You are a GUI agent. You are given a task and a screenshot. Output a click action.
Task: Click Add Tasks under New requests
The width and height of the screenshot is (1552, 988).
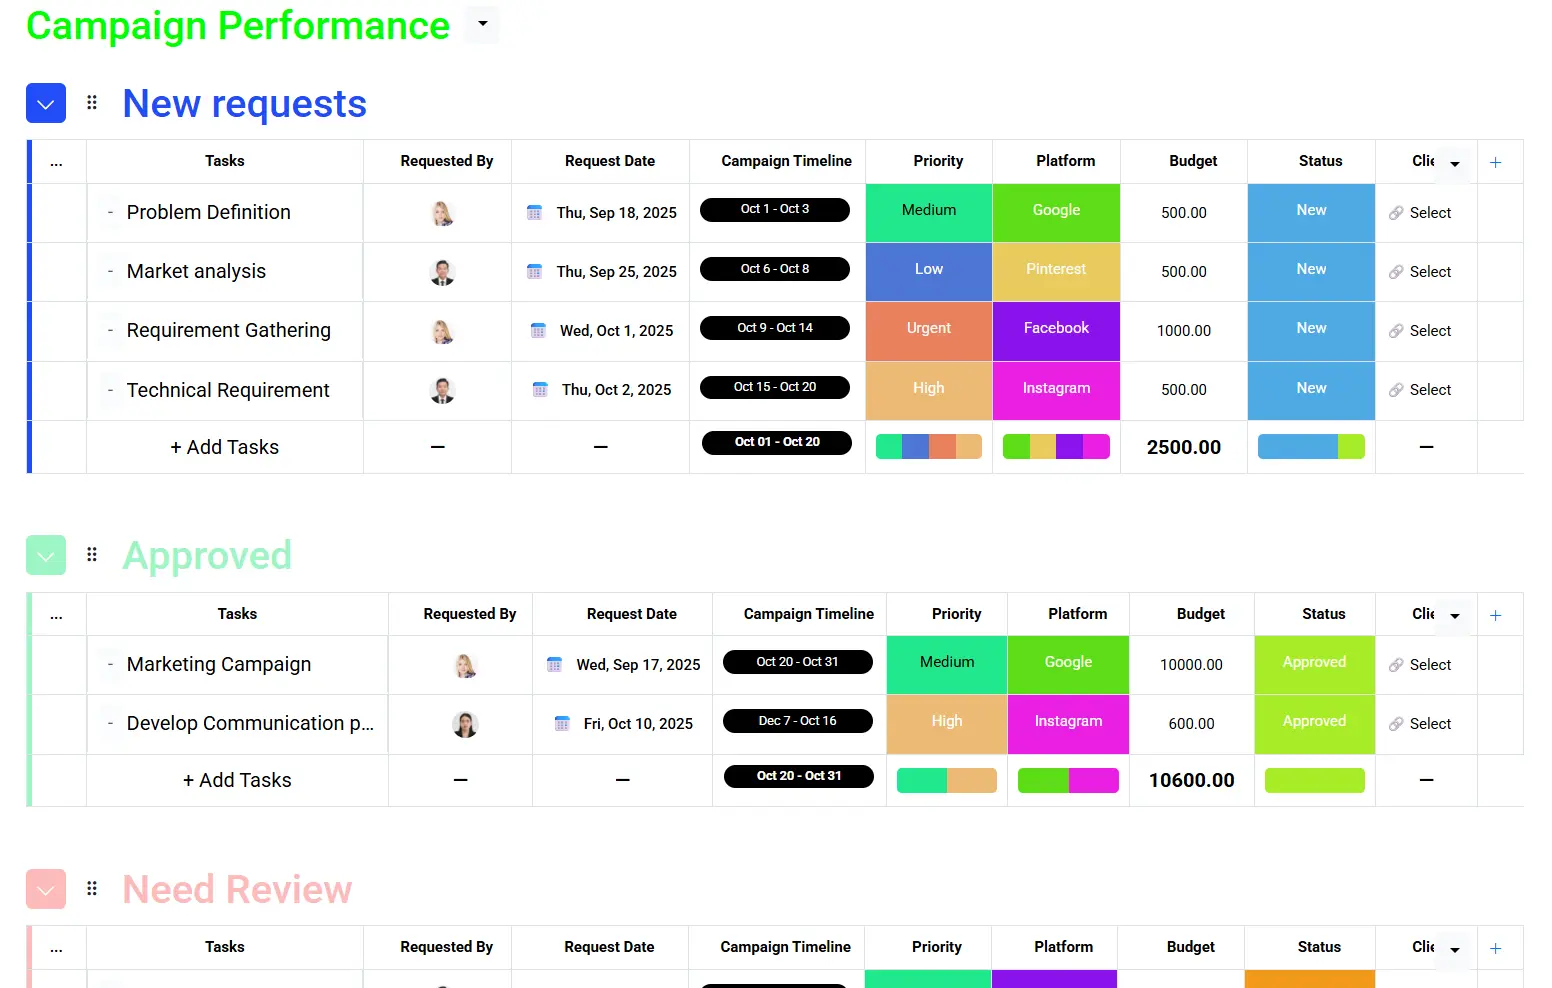click(224, 447)
